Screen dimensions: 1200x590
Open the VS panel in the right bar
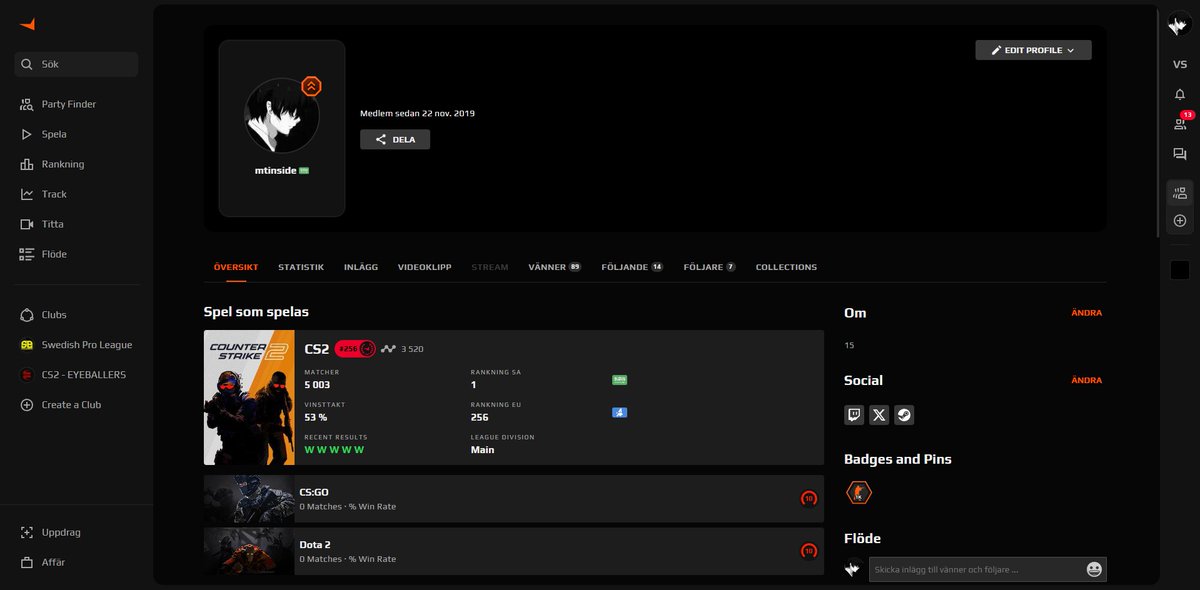click(1180, 64)
